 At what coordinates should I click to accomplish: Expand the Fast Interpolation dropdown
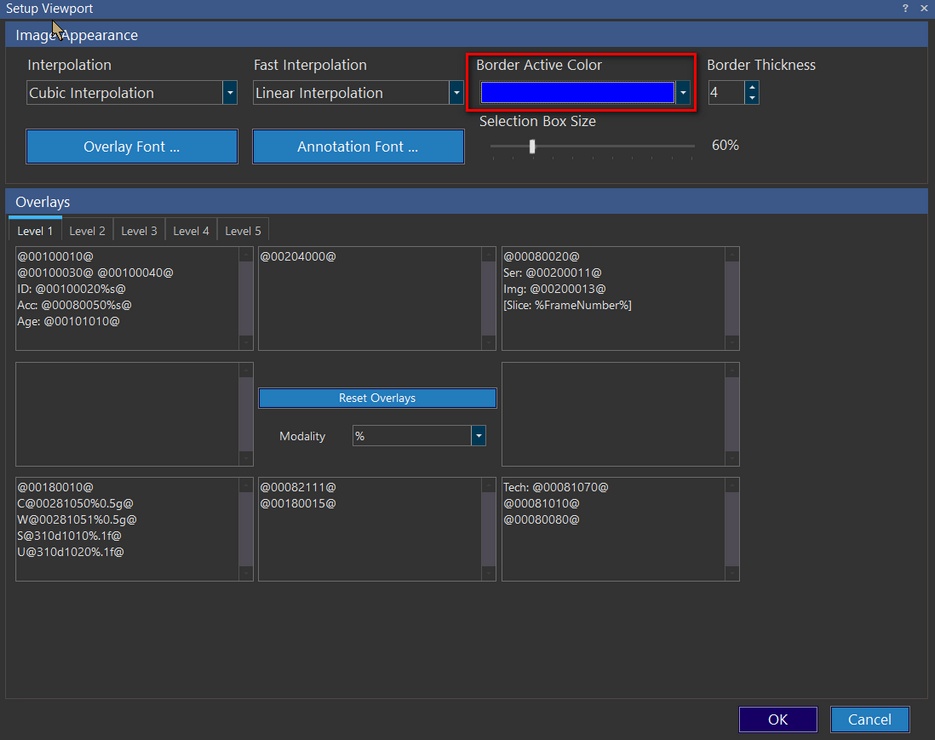(456, 93)
